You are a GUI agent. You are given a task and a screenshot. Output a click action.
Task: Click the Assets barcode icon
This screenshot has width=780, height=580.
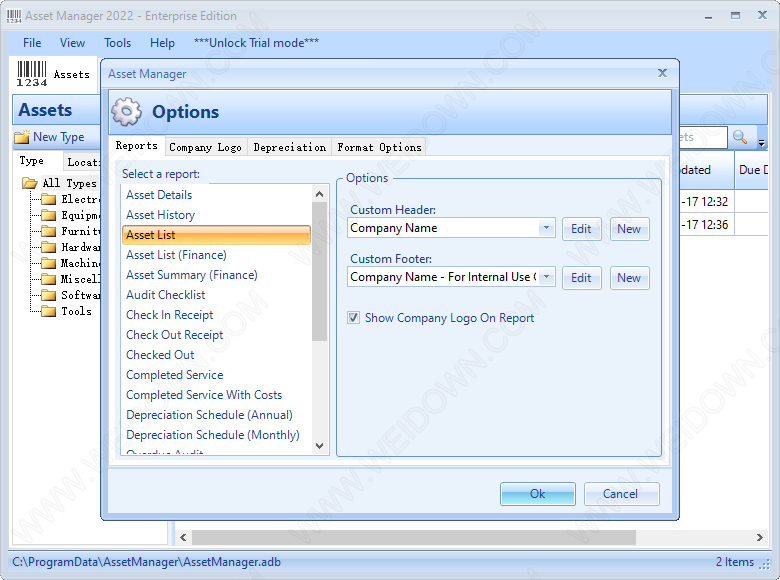click(32, 74)
